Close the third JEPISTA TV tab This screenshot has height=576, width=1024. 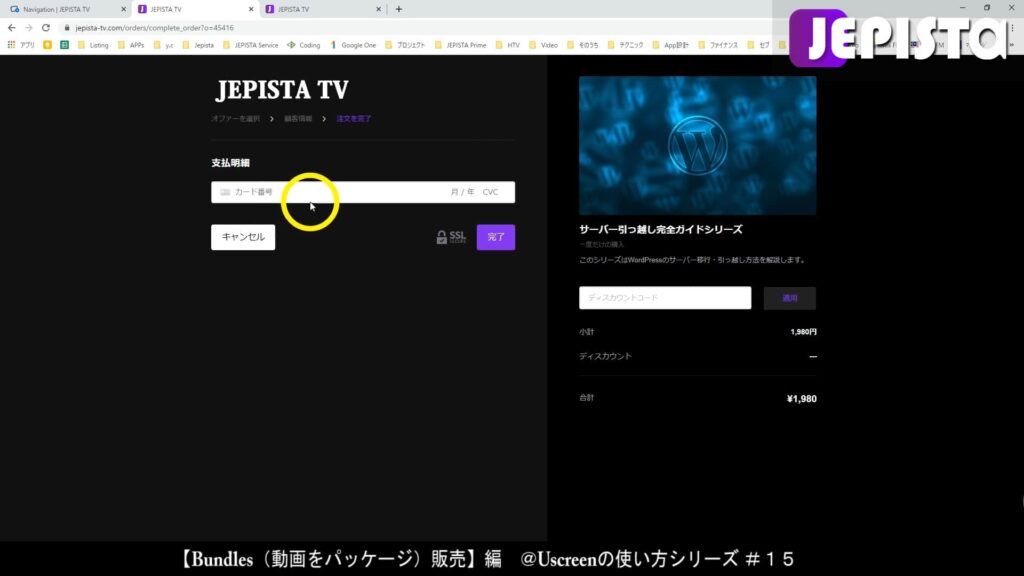(378, 9)
